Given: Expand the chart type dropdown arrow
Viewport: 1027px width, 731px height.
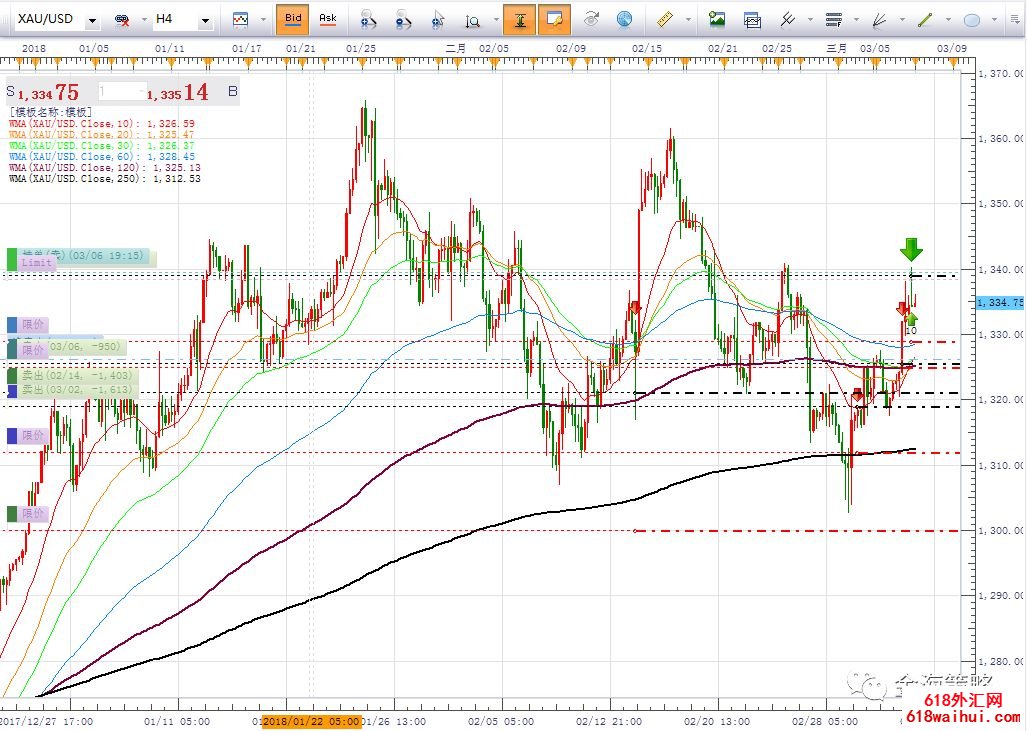Looking at the screenshot, I should coord(263,19).
